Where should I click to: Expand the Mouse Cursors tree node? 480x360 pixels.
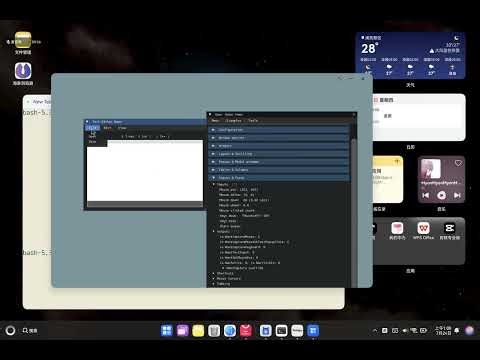(214, 278)
